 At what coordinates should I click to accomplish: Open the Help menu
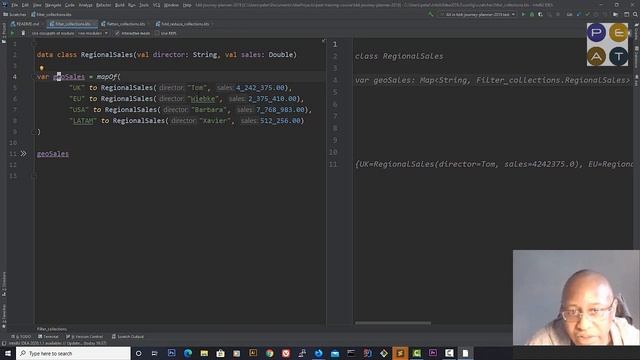pos(187,5)
